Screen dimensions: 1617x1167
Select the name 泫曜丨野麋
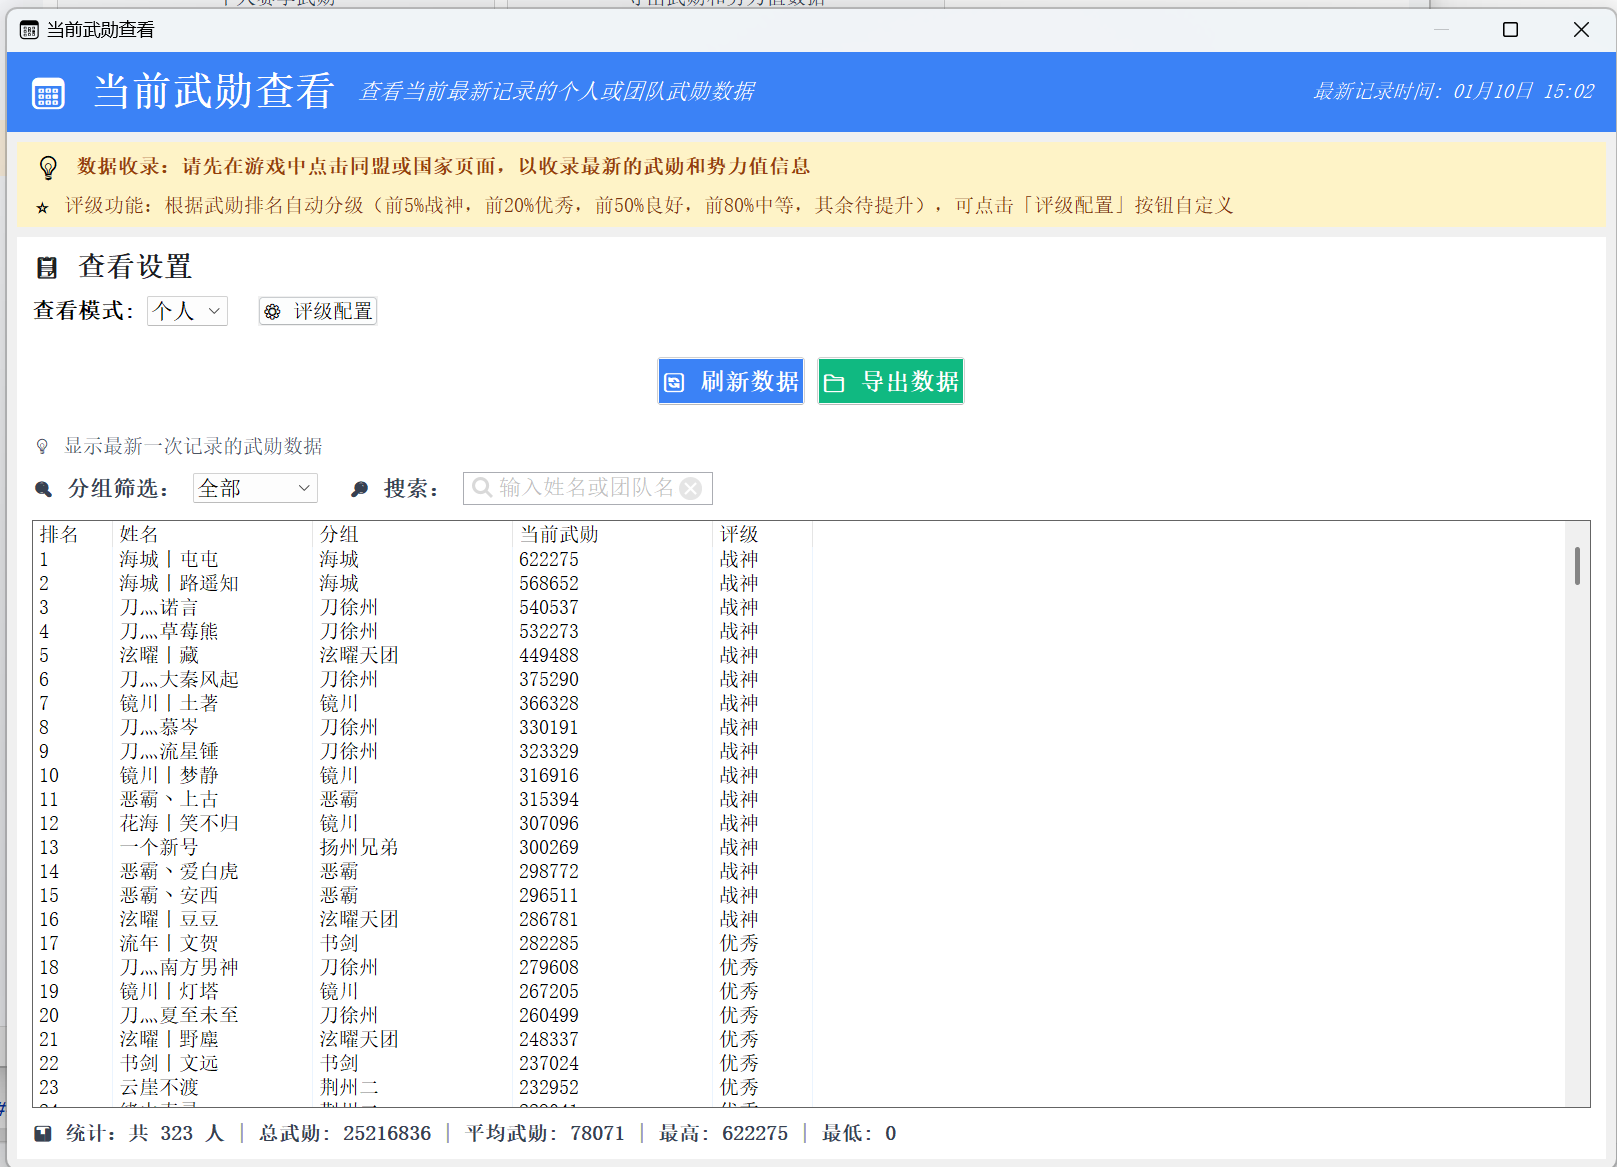pos(169,1039)
